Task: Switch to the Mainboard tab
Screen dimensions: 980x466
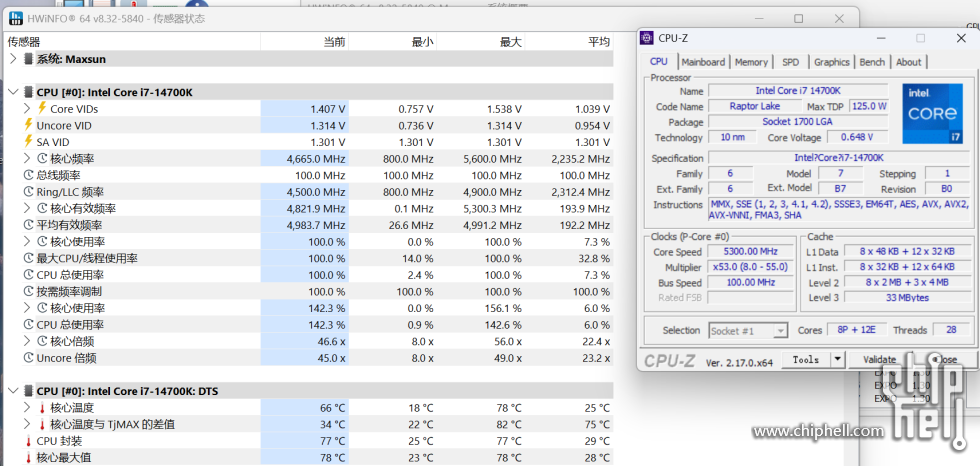Action: click(x=703, y=62)
